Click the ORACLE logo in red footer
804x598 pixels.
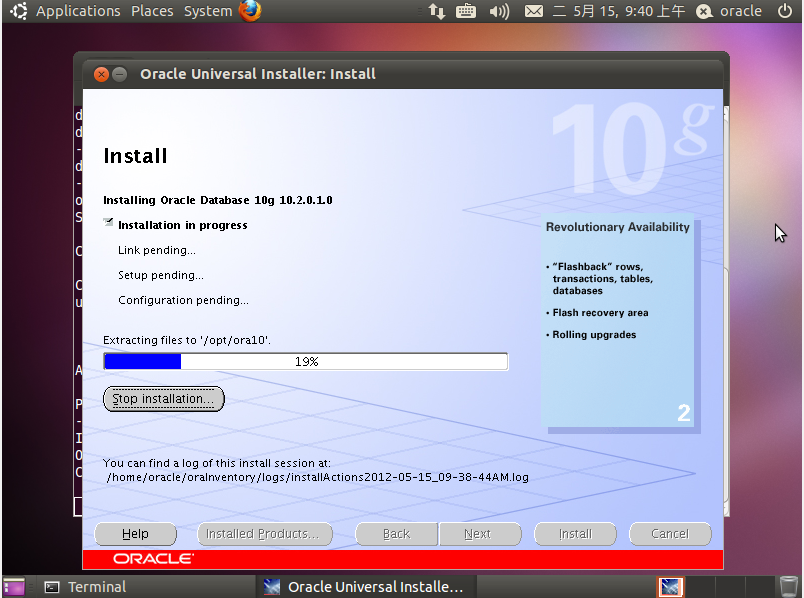point(154,559)
